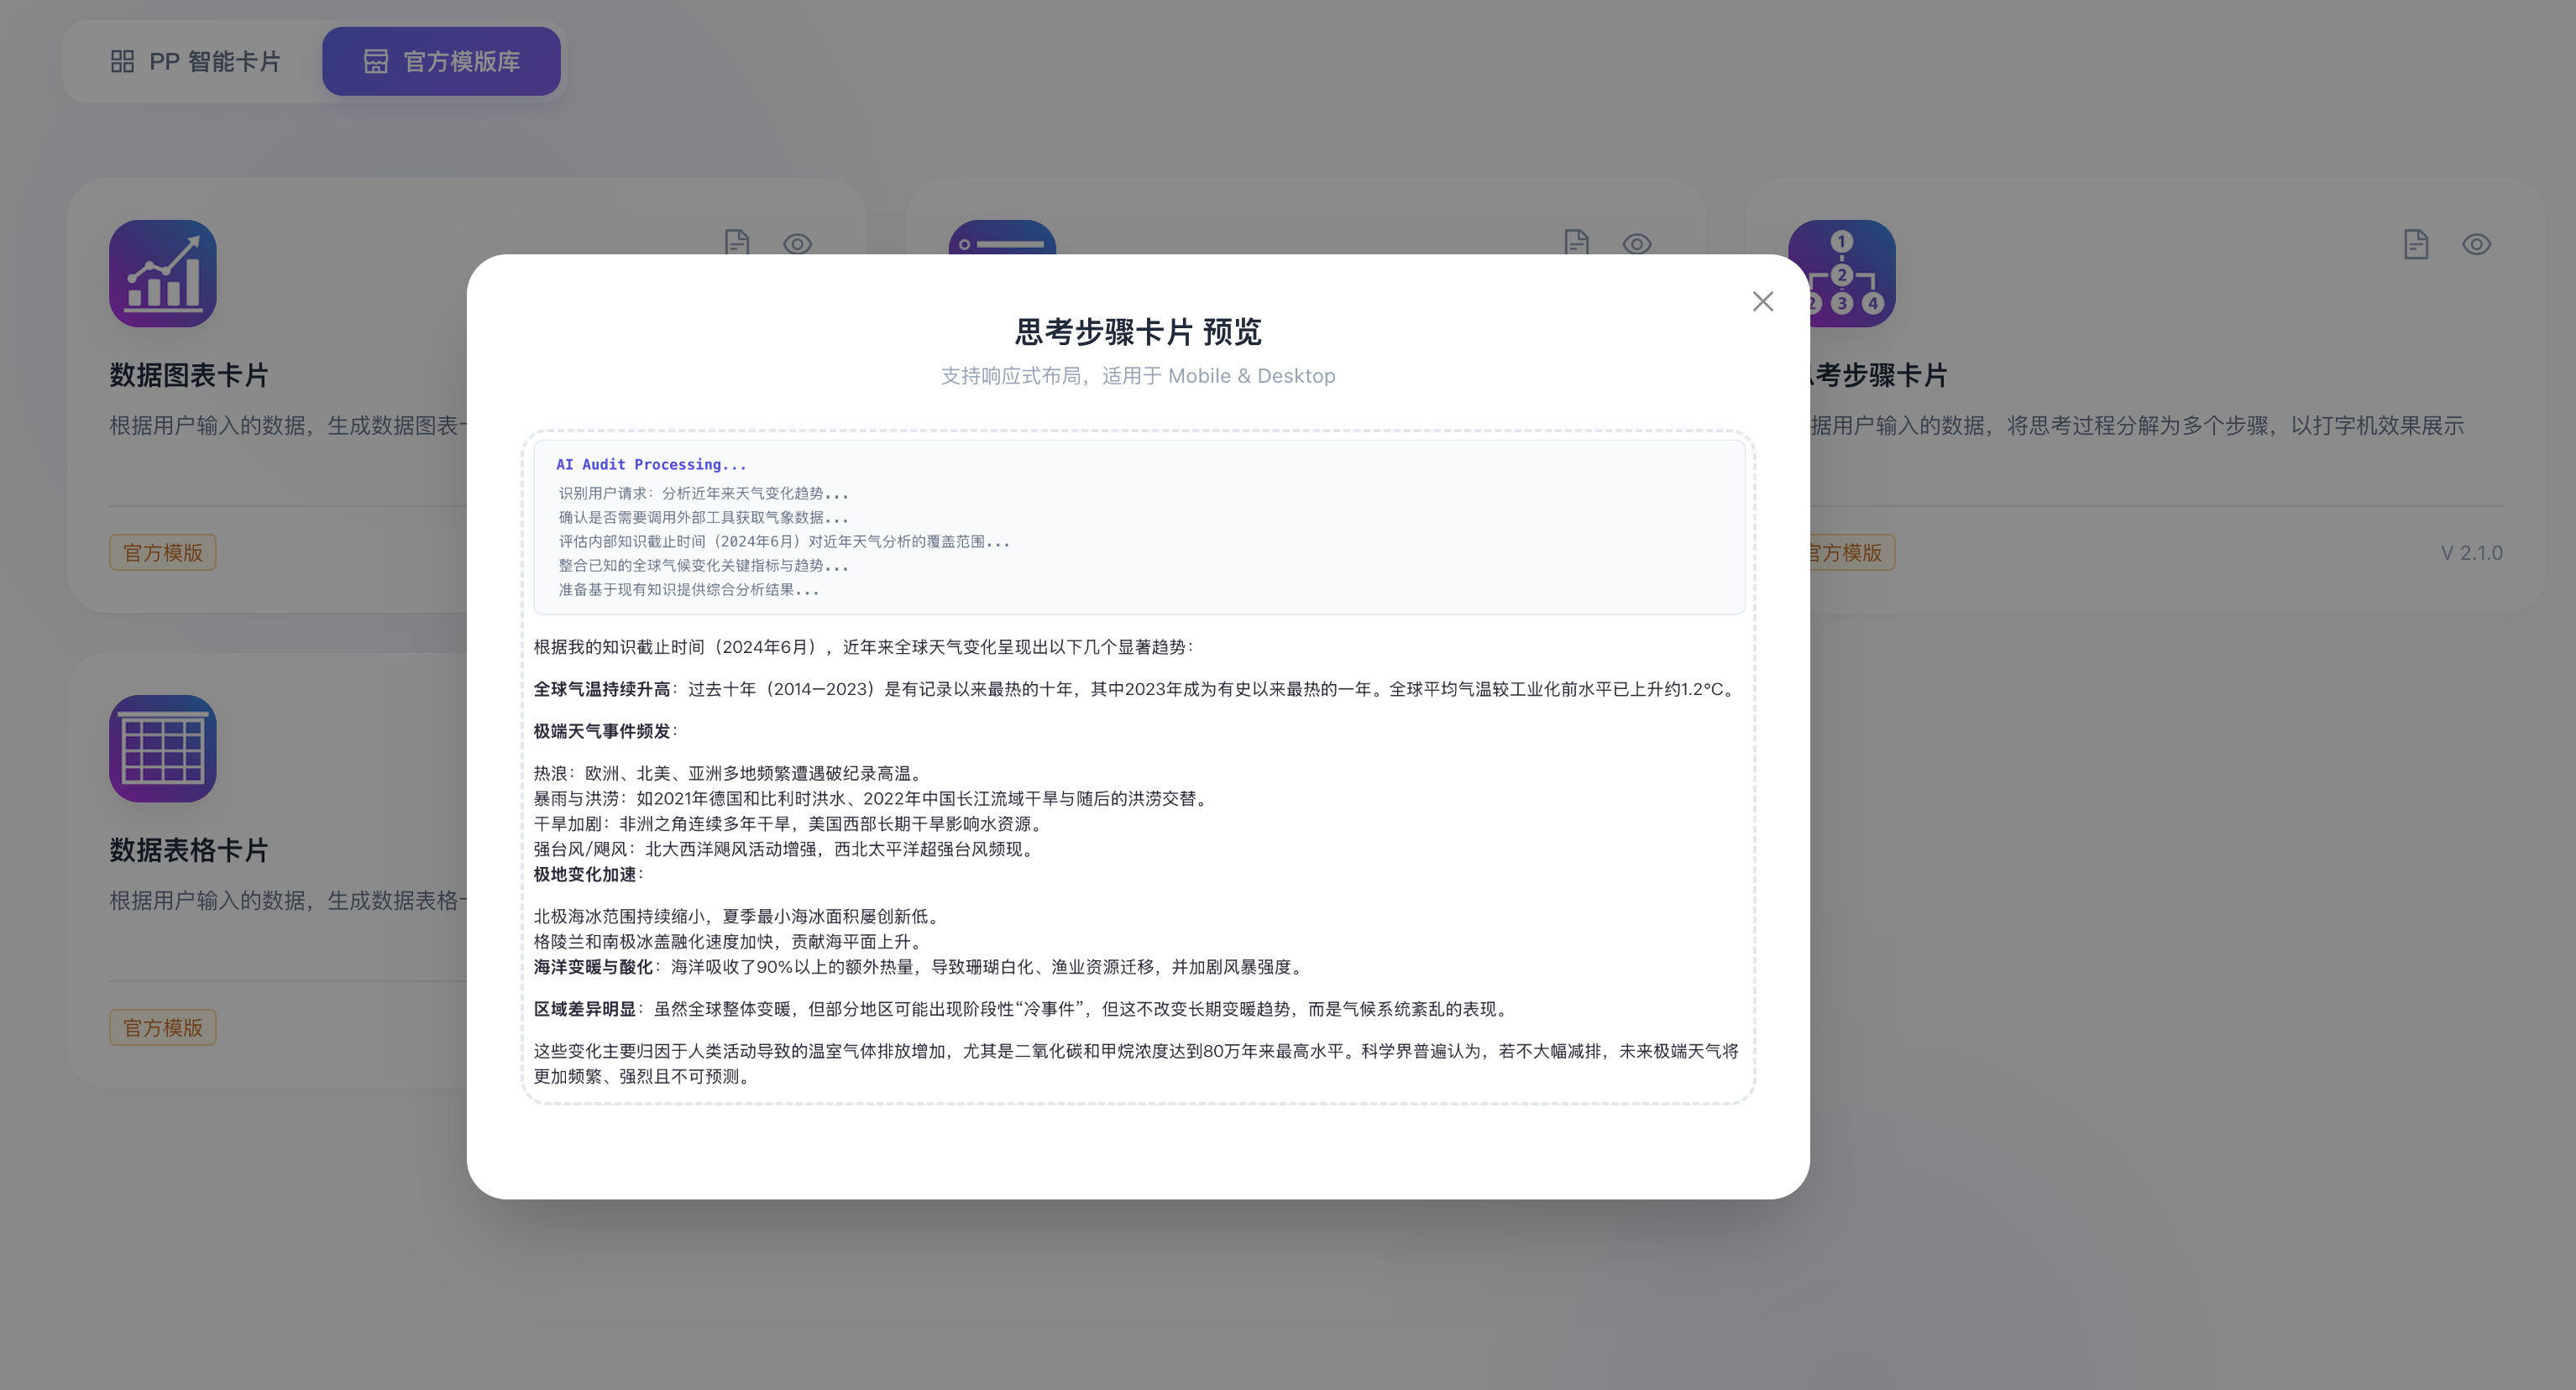This screenshot has height=1390, width=2576.
Task: Click the 数据图表卡片 card title
Action: pyautogui.click(x=189, y=375)
